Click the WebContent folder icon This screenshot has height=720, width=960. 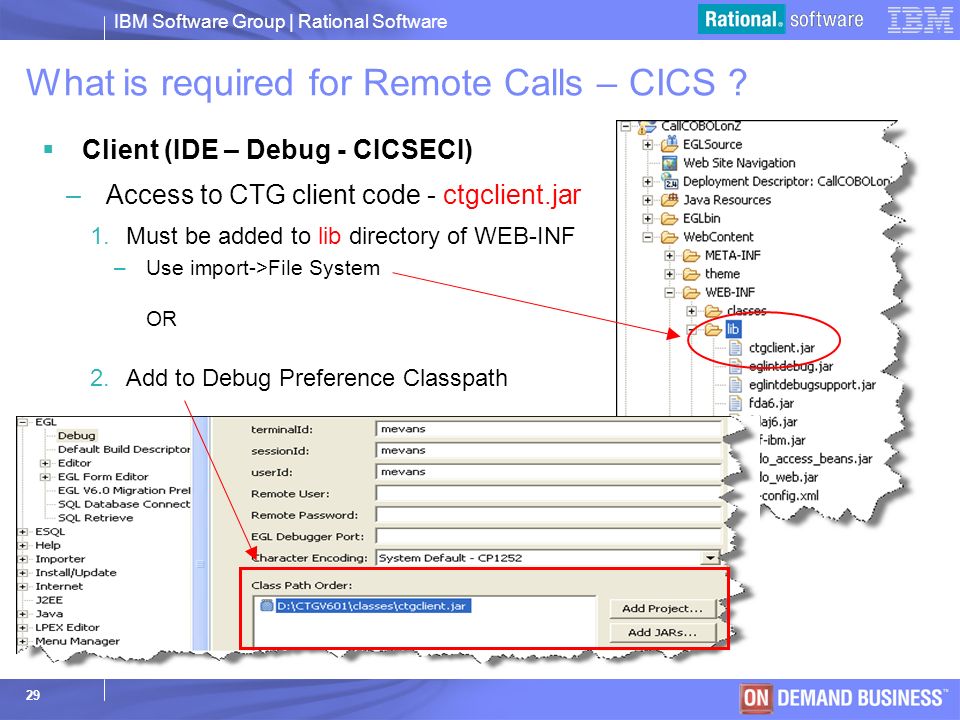click(x=669, y=237)
